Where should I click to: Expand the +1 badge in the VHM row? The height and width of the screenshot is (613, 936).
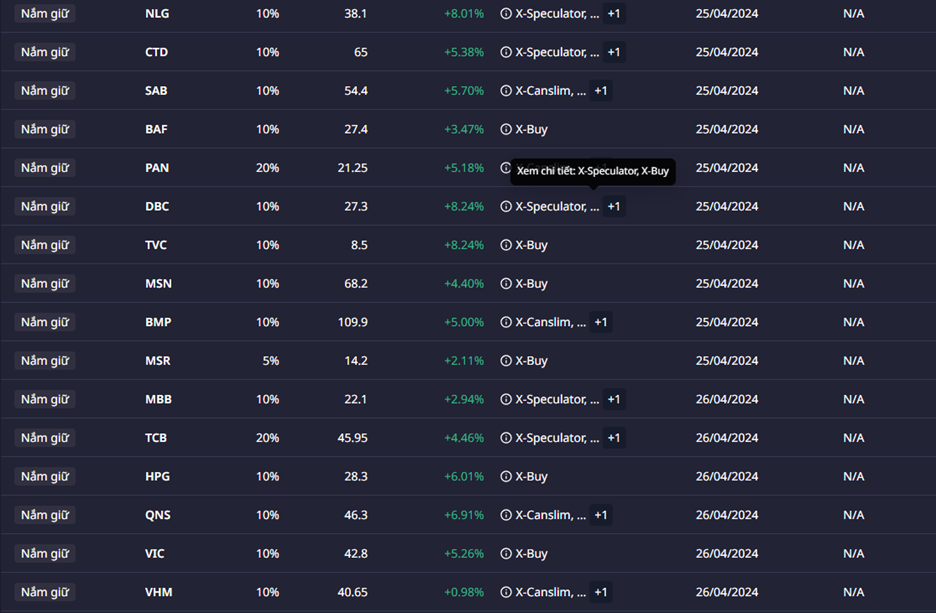tap(601, 592)
